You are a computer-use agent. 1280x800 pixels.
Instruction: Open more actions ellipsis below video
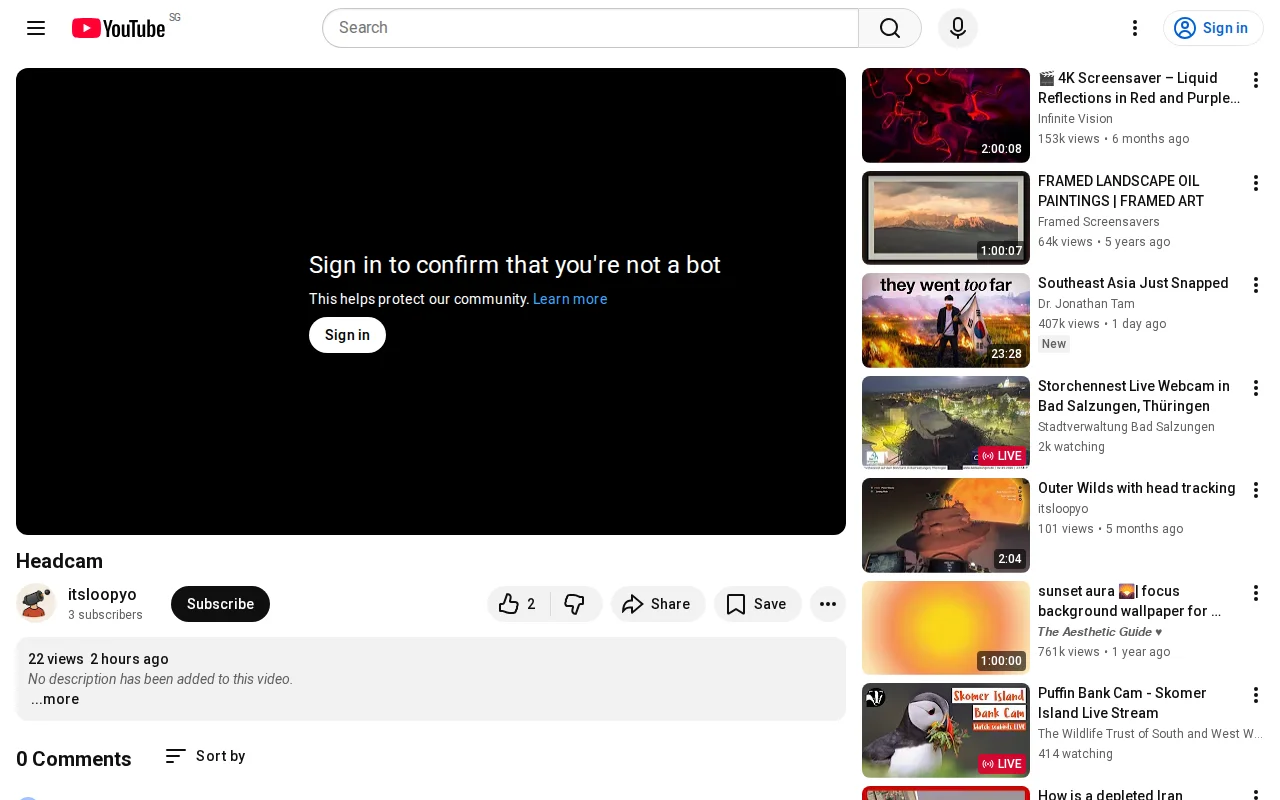point(828,604)
